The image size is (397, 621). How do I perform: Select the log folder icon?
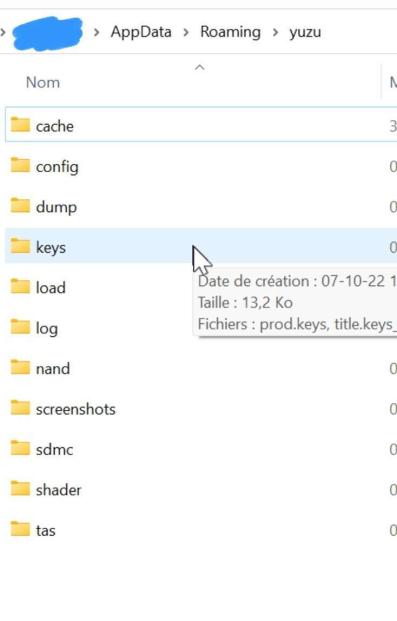click(20, 327)
